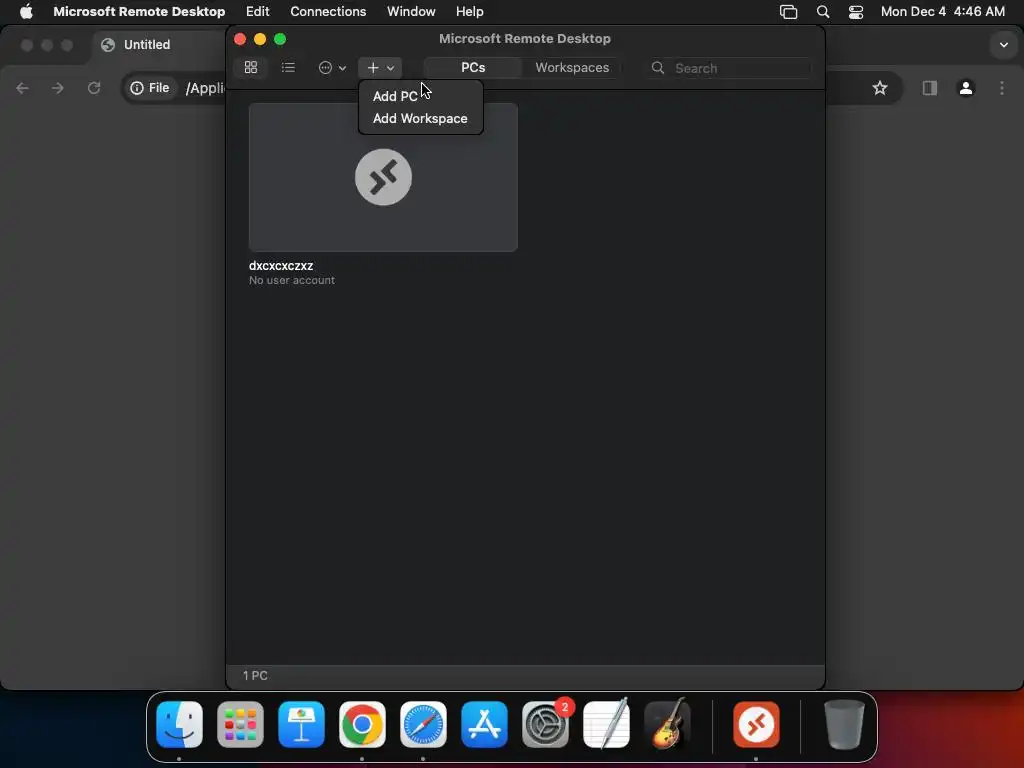
Task: Go forward in the Chrome window
Action: pos(58,88)
